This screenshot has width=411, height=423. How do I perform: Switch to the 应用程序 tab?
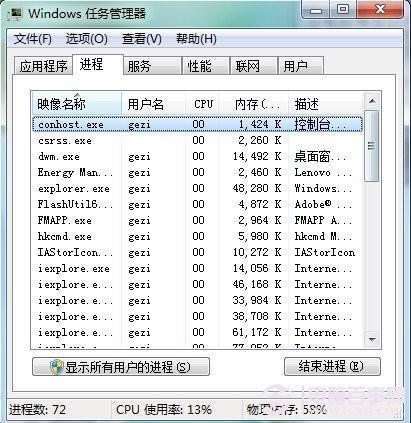(43, 66)
